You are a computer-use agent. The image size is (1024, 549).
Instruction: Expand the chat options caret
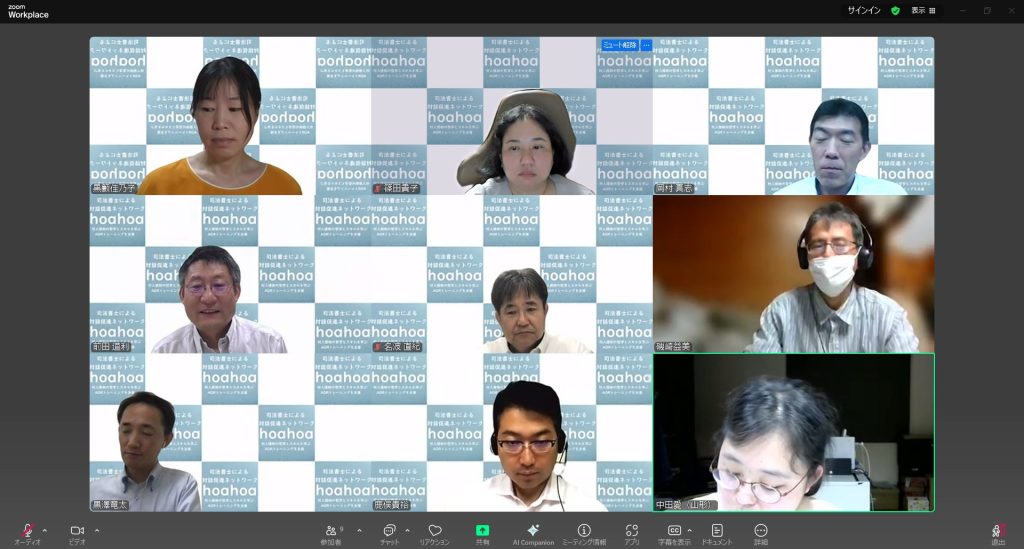(x=408, y=530)
